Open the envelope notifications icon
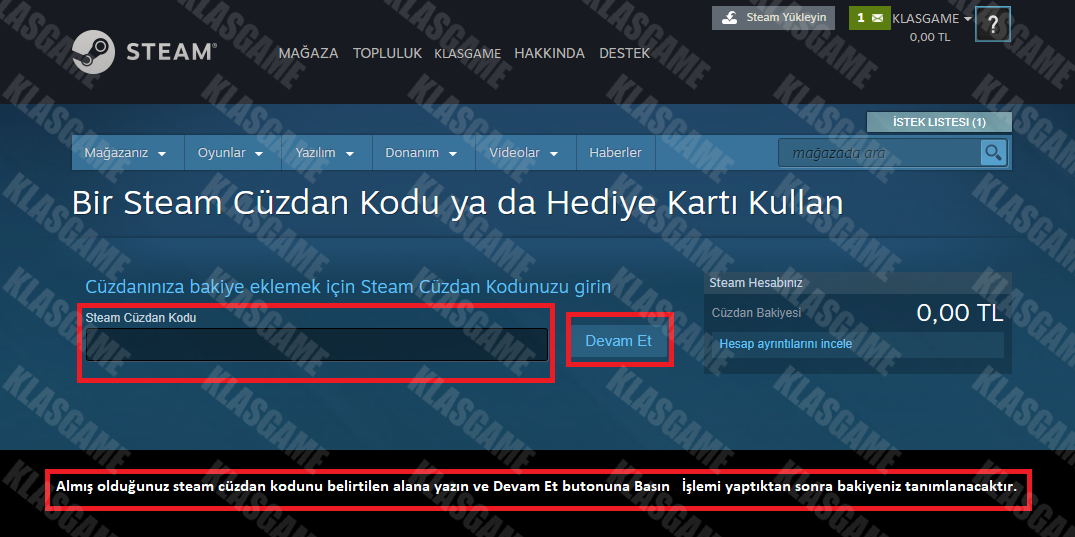 869,19
